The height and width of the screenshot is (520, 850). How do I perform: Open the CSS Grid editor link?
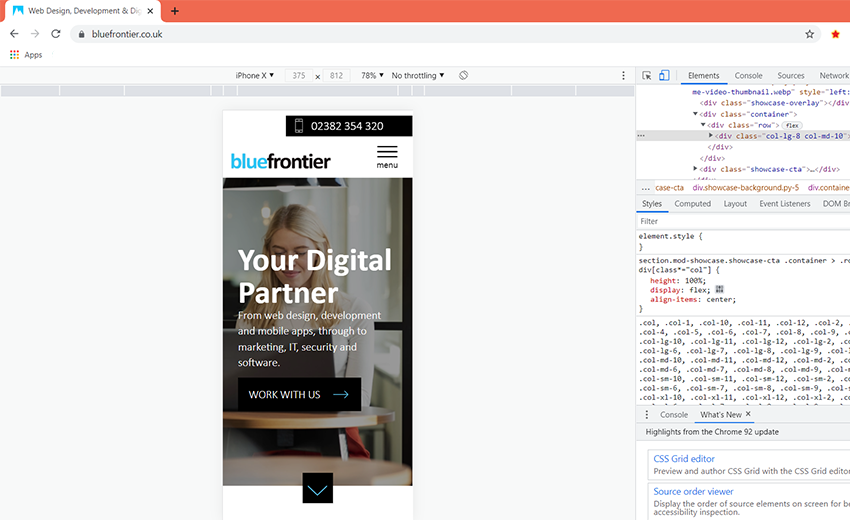pos(684,459)
